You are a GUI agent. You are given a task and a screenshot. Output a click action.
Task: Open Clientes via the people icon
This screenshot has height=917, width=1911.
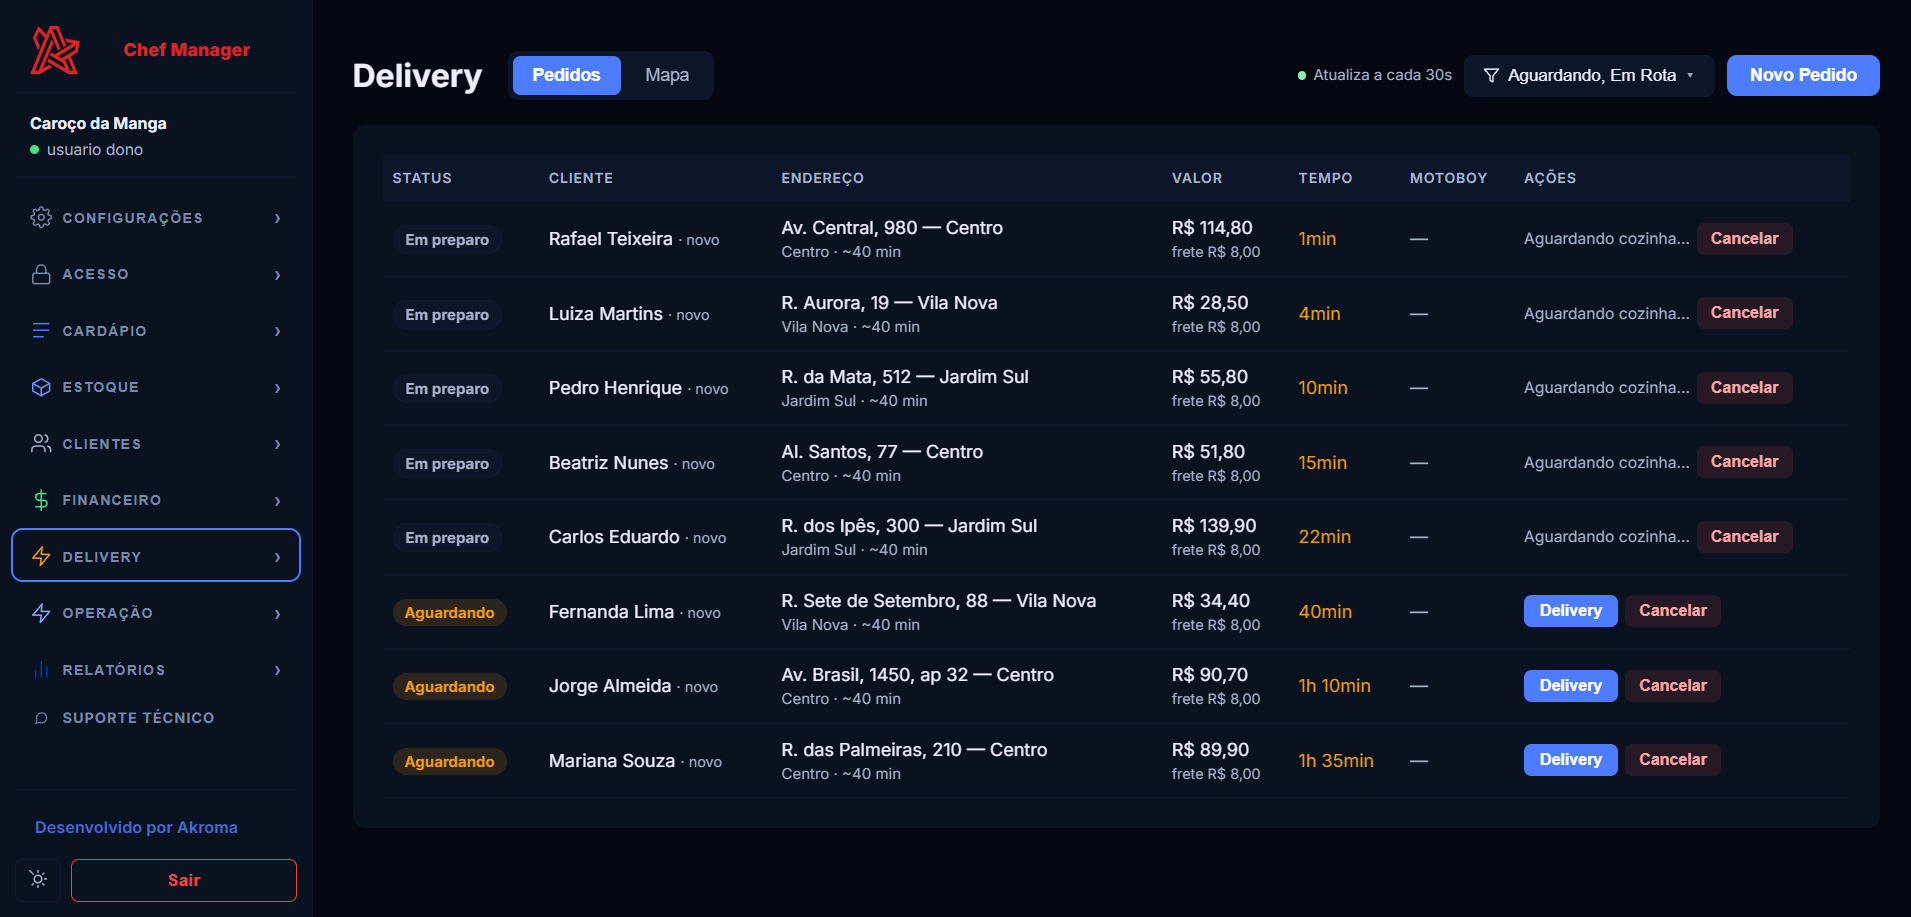point(41,443)
